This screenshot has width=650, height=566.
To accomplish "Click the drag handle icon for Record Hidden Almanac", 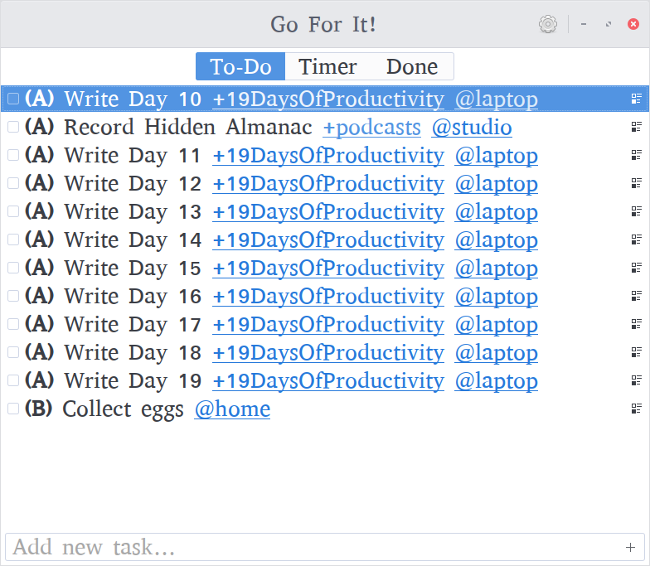I will coord(635,127).
